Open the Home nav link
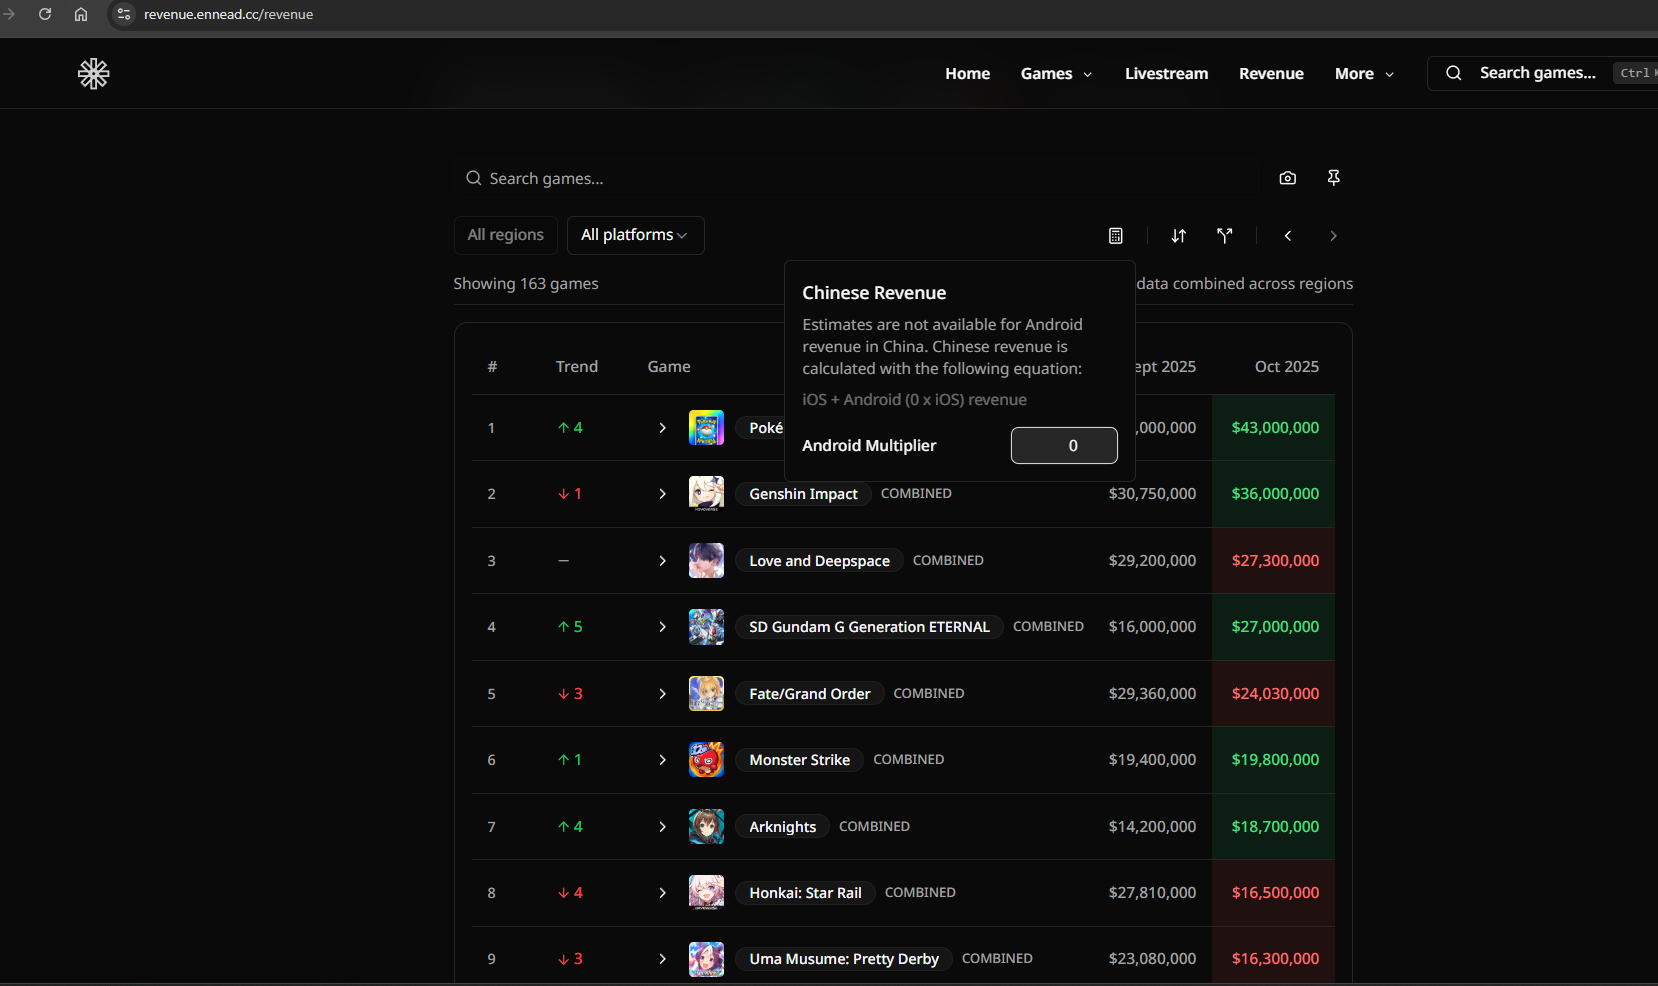This screenshot has height=986, width=1658. 967,74
